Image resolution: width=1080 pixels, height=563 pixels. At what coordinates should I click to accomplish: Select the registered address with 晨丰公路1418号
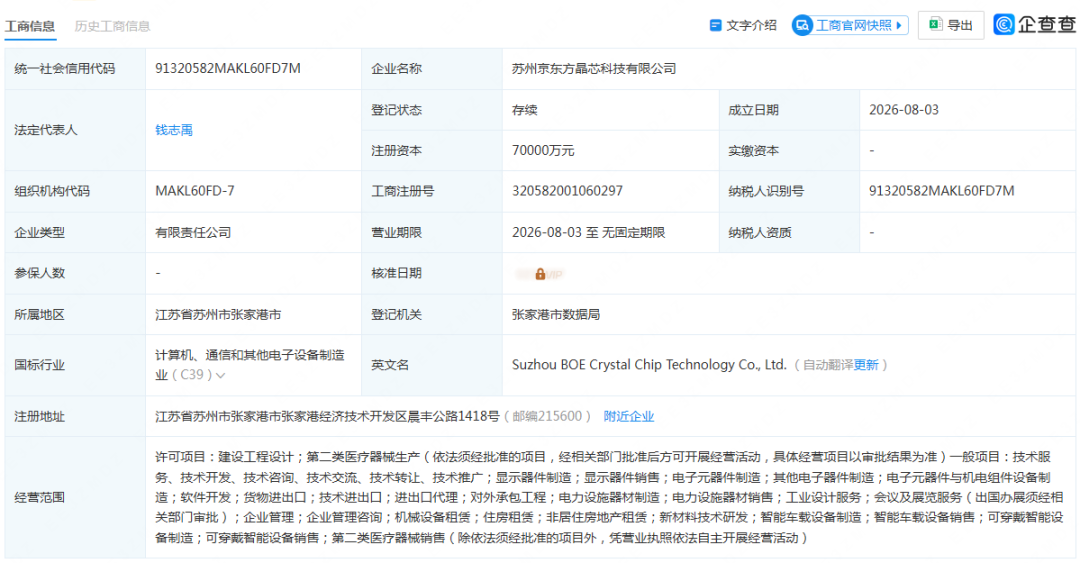327,416
